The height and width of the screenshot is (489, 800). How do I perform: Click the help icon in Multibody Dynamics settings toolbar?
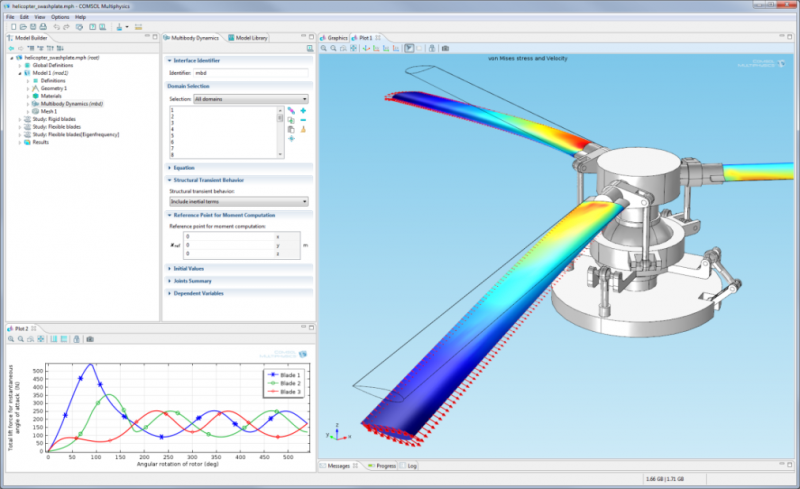pos(310,48)
